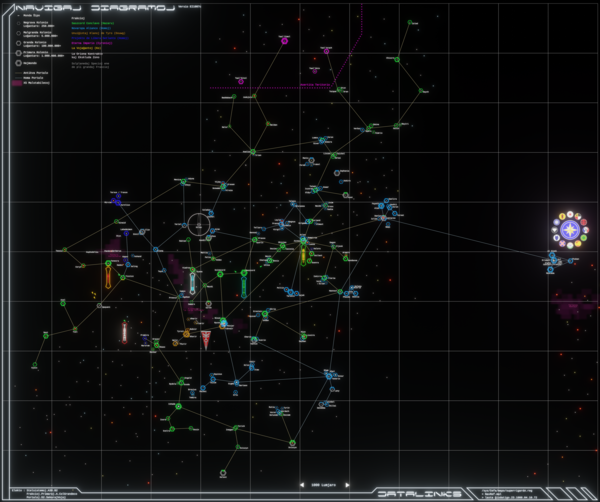
Task: Select the red triangular pennant marker
Action: 206,339
